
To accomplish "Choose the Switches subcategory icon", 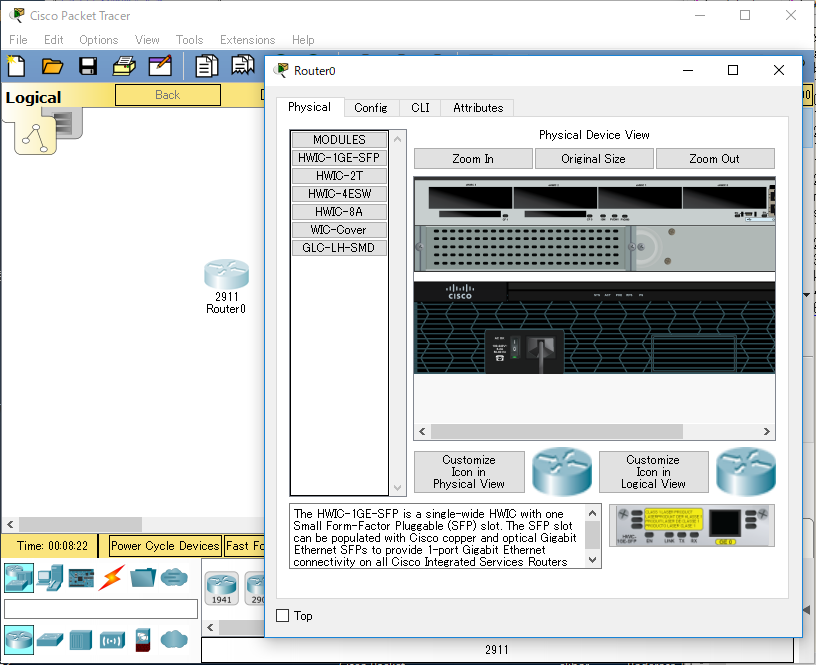I will pyautogui.click(x=50, y=640).
